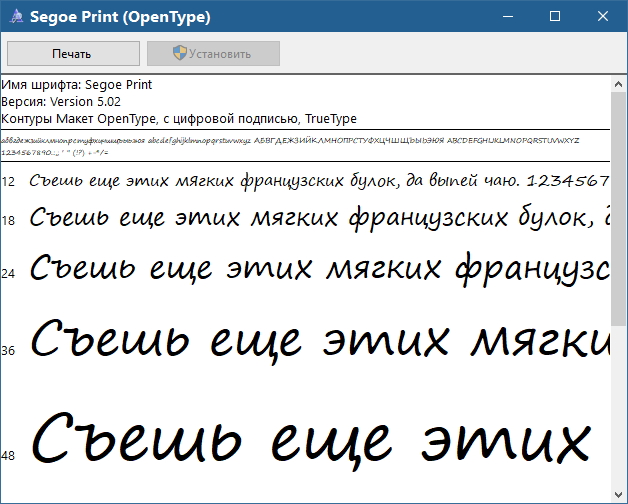This screenshot has height=504, width=628.
Task: Click the 18pt sample sentence
Action: [320, 218]
